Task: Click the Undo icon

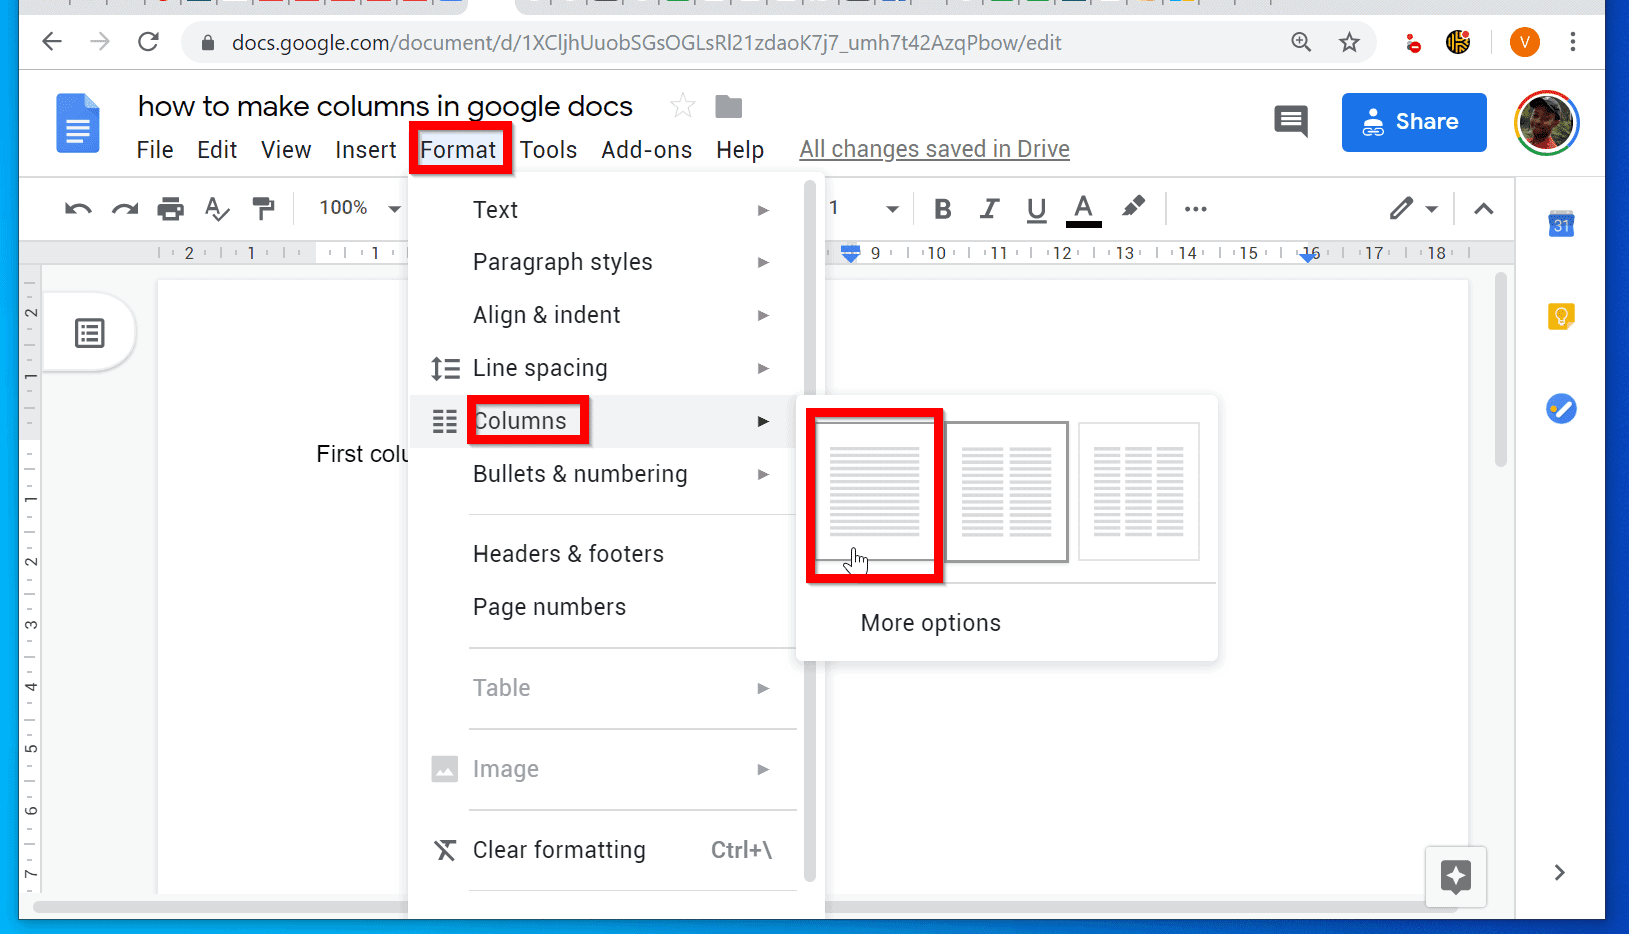Action: point(77,208)
